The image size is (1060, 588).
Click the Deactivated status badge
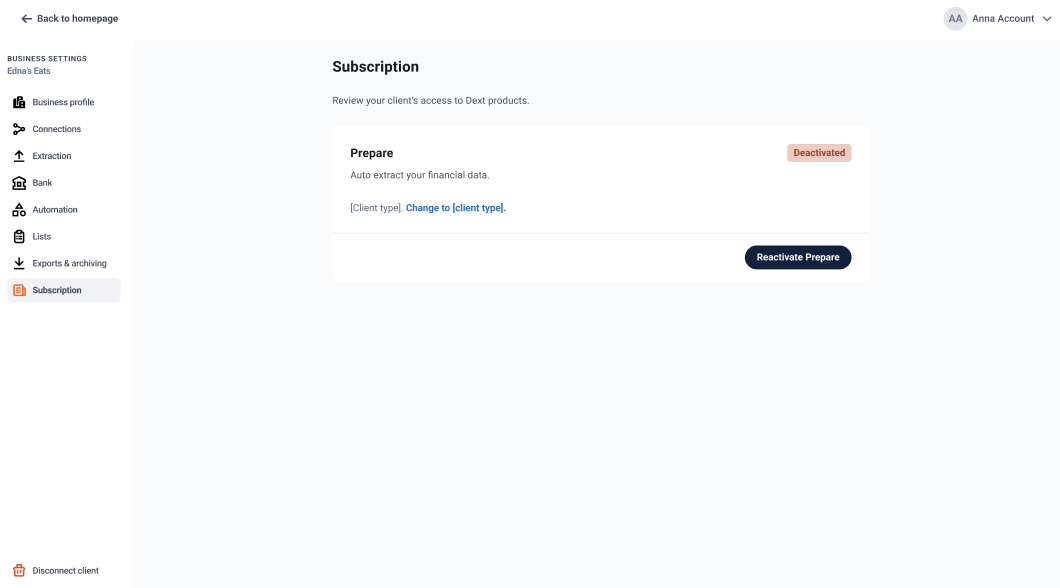click(819, 153)
